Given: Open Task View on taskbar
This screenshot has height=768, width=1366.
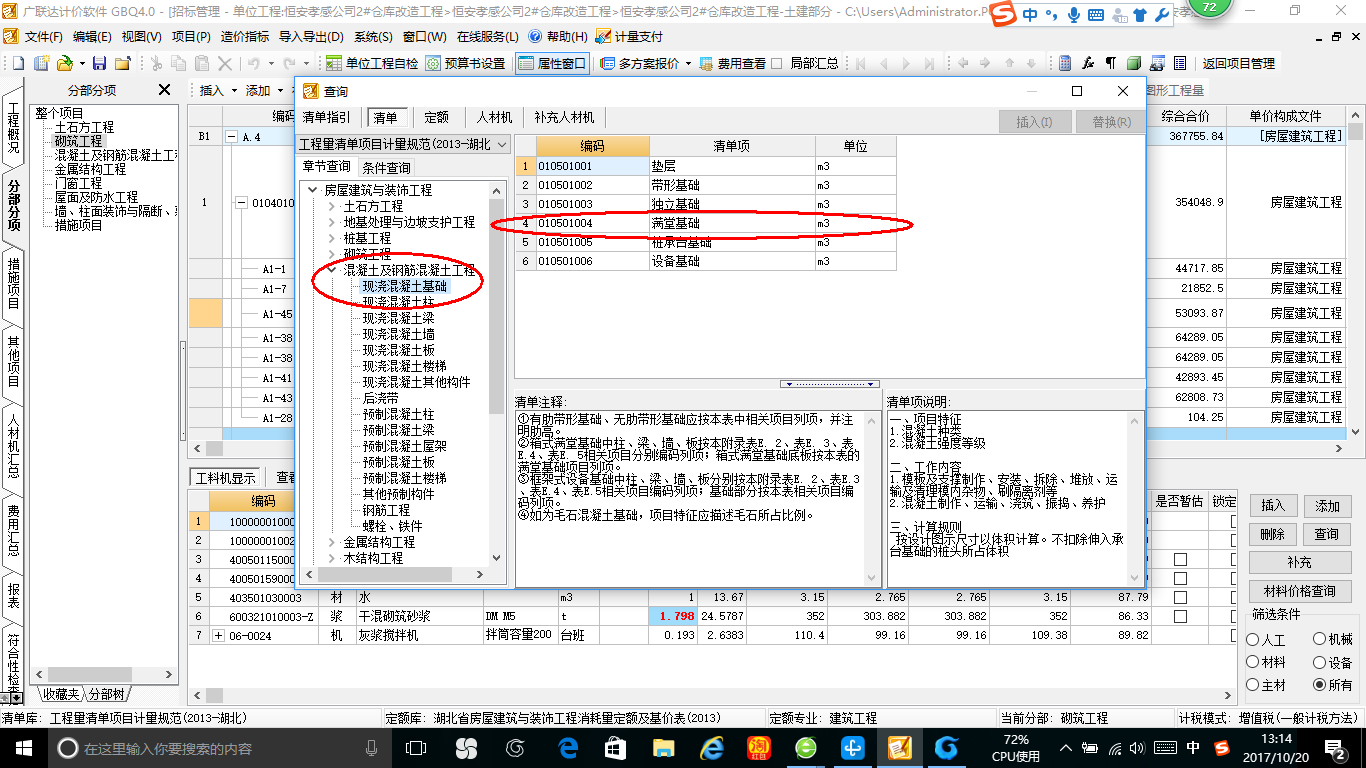Looking at the screenshot, I should tap(415, 747).
